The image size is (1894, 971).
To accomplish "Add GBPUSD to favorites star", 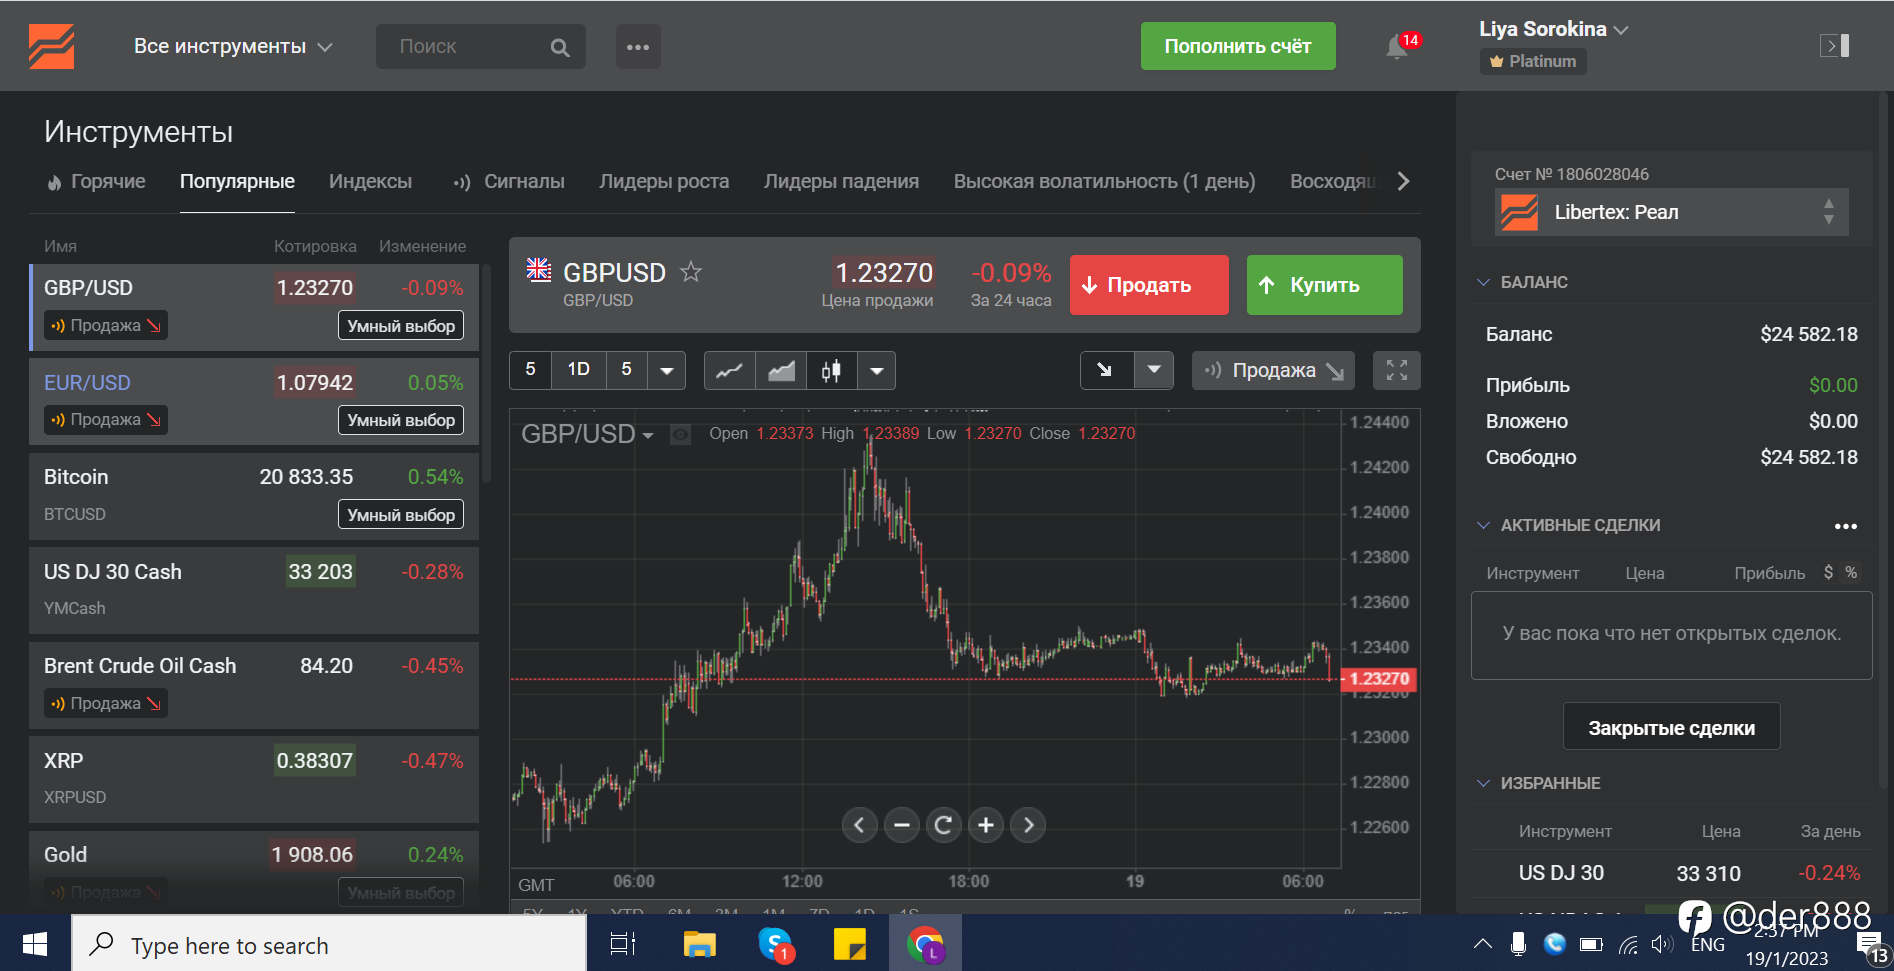I will click(x=691, y=271).
